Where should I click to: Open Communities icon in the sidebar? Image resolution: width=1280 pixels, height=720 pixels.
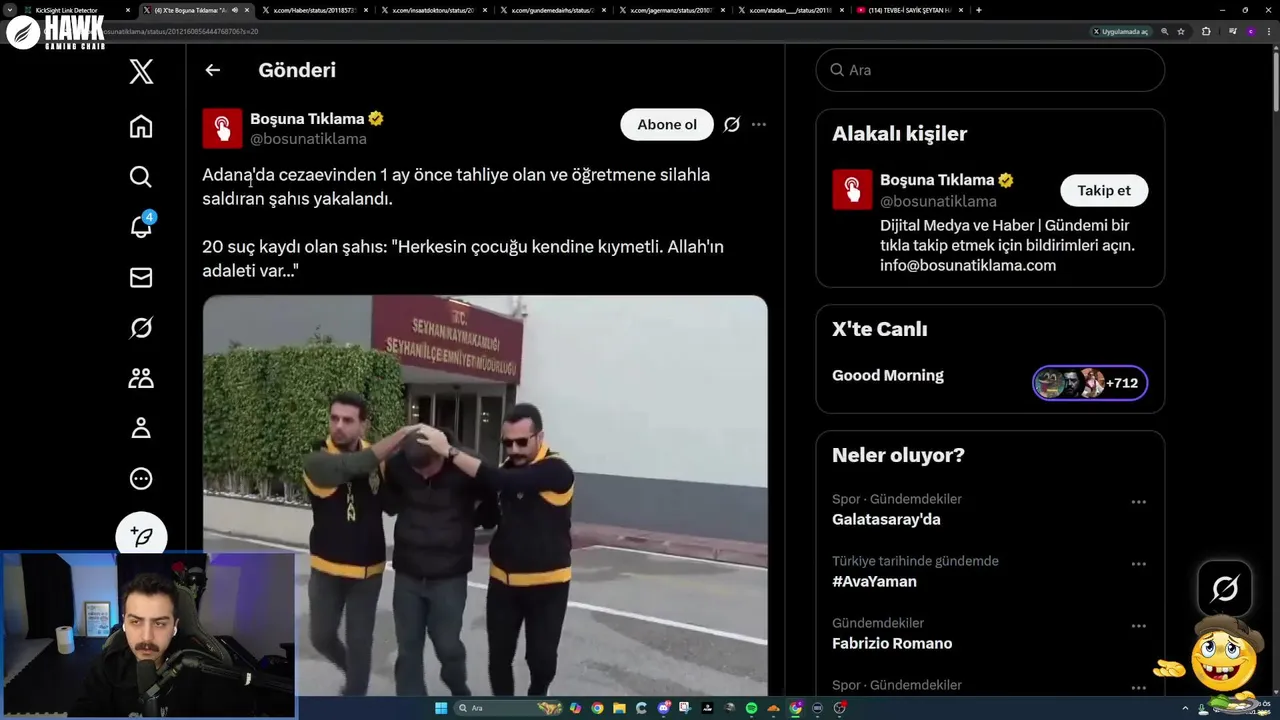[141, 378]
